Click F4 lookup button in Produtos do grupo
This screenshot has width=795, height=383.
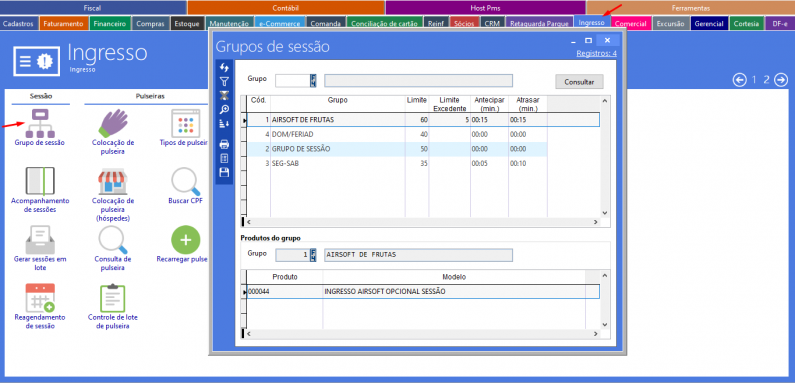tap(313, 254)
